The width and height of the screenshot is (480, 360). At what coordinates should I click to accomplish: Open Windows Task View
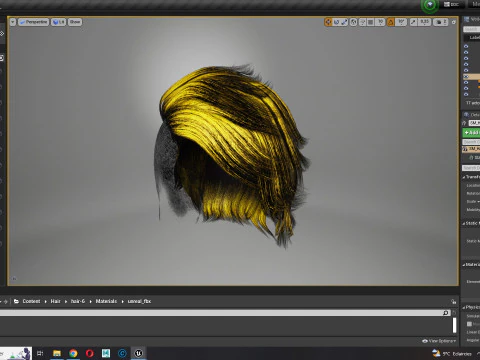[x=40, y=353]
